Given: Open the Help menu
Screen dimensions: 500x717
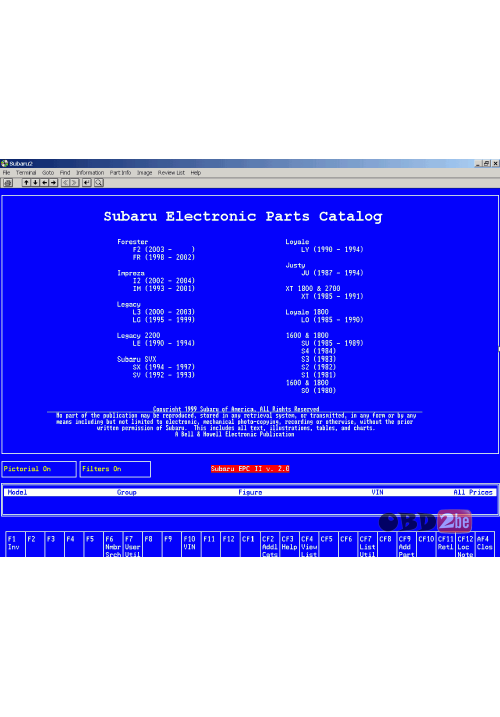Looking at the screenshot, I should (196, 173).
